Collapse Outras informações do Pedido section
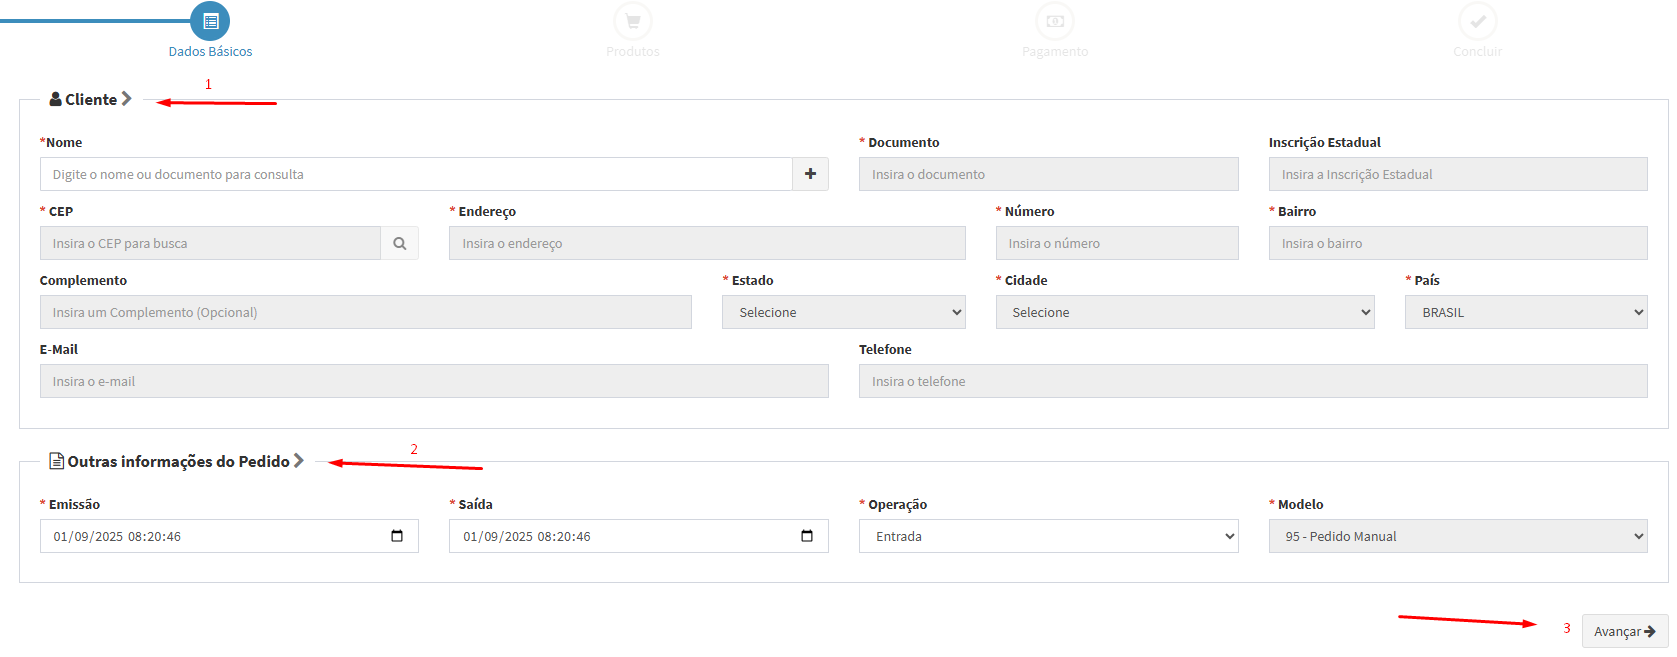Image resolution: width=1677 pixels, height=657 pixels. tap(298, 461)
